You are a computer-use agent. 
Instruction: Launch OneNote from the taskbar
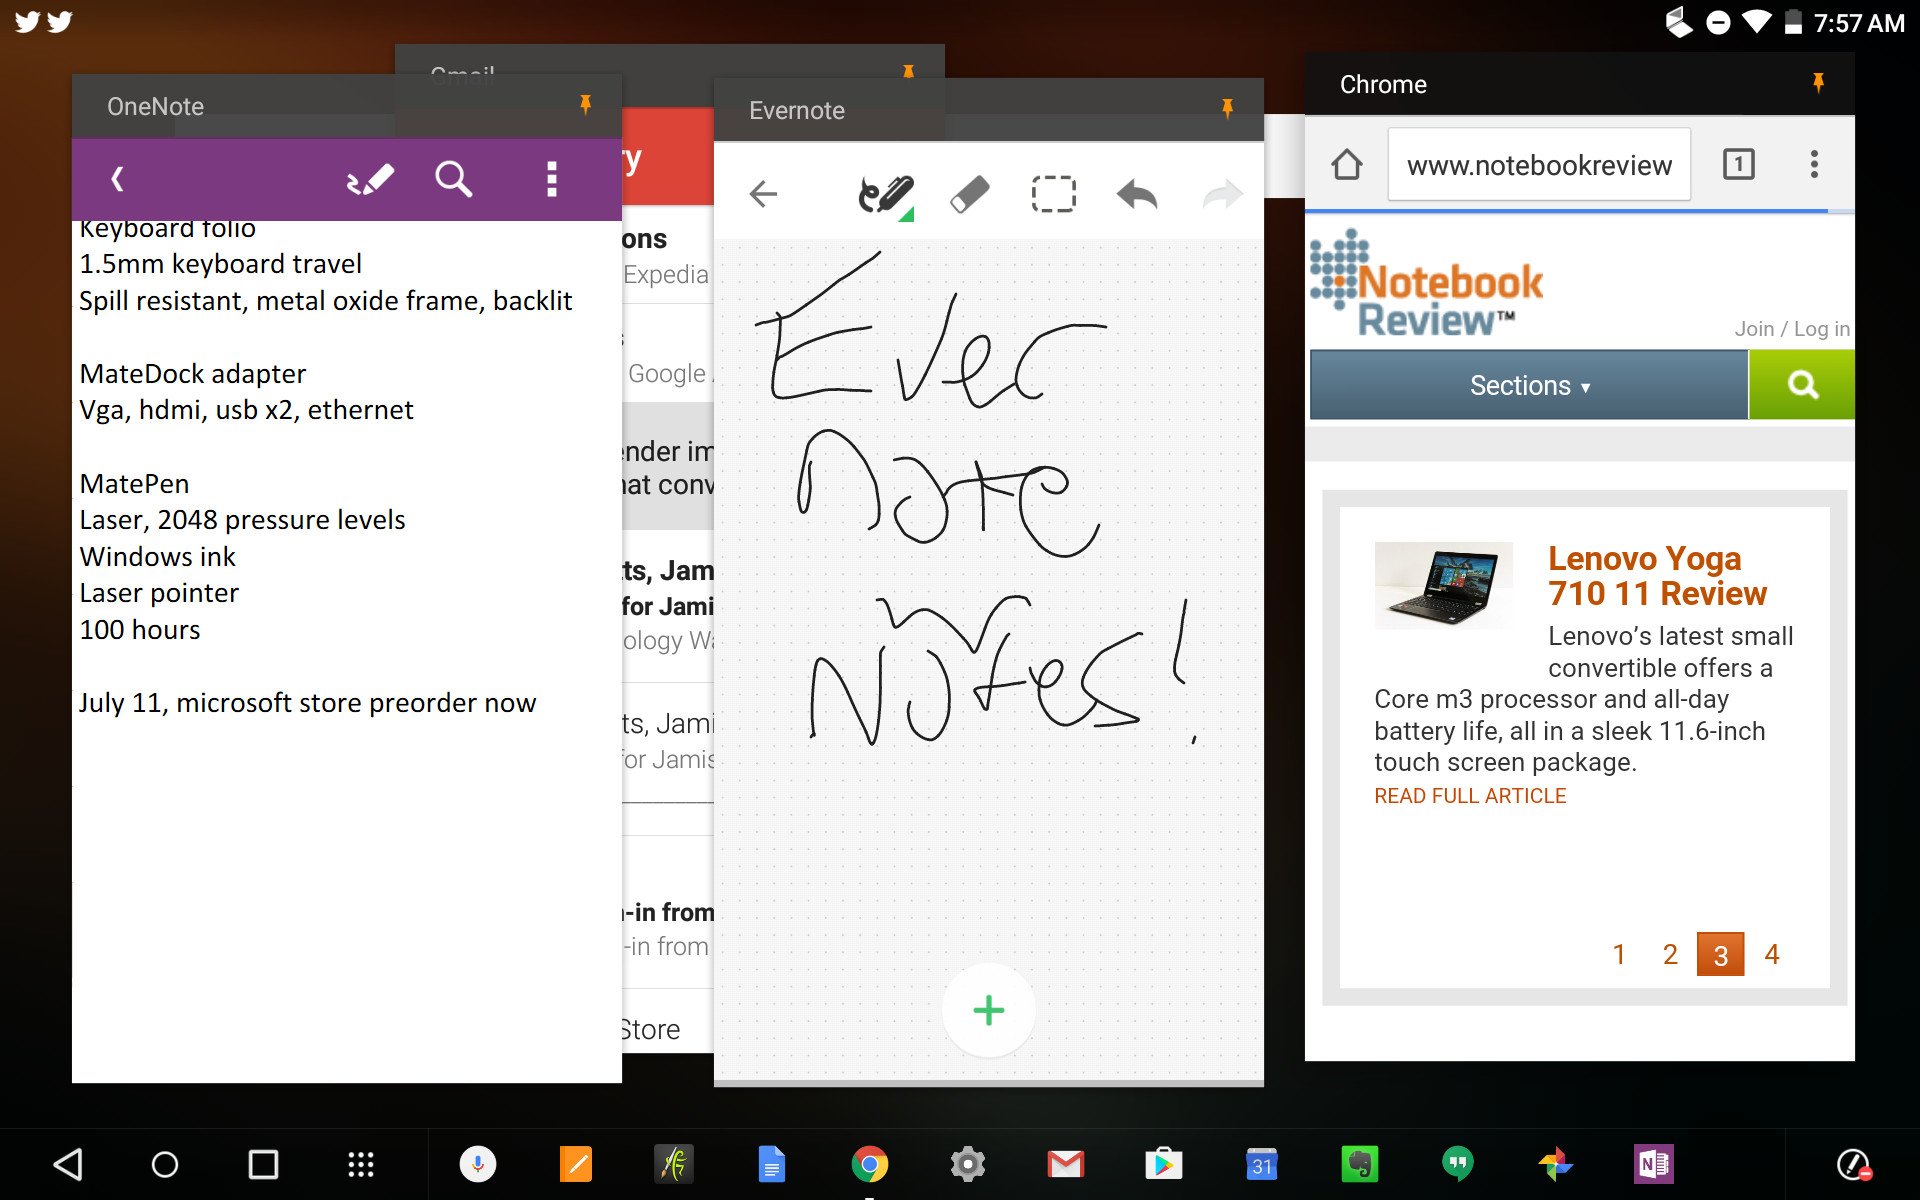coord(1654,1164)
